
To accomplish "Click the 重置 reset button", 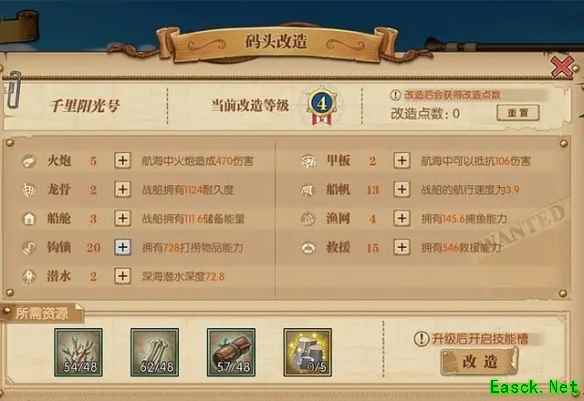I will pos(518,112).
